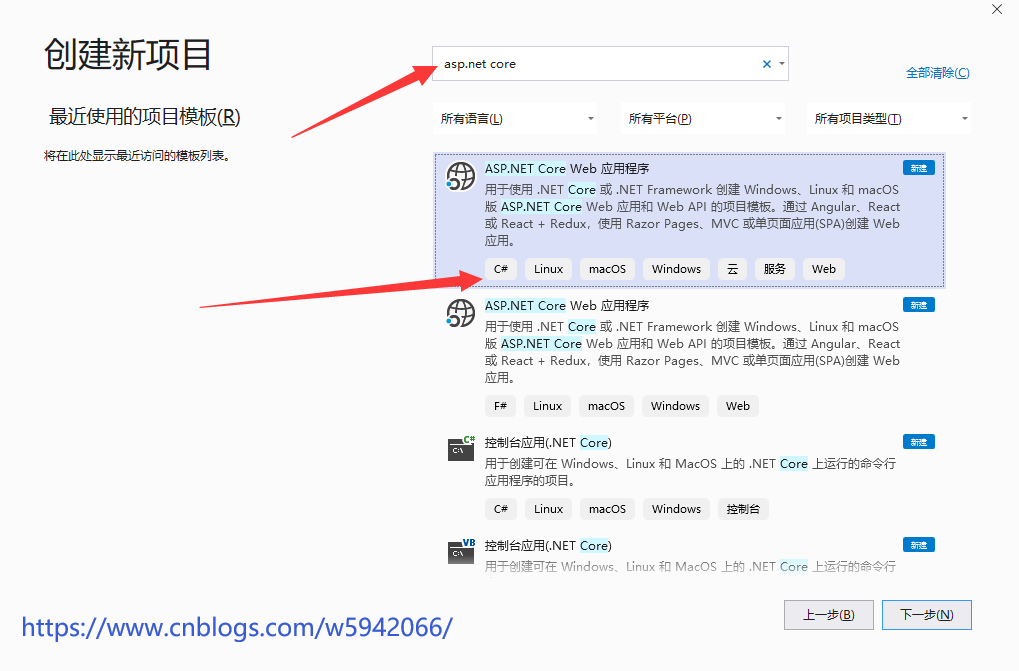Close the create new project dialog
Viewport: 1019px width, 671px height.
996,10
